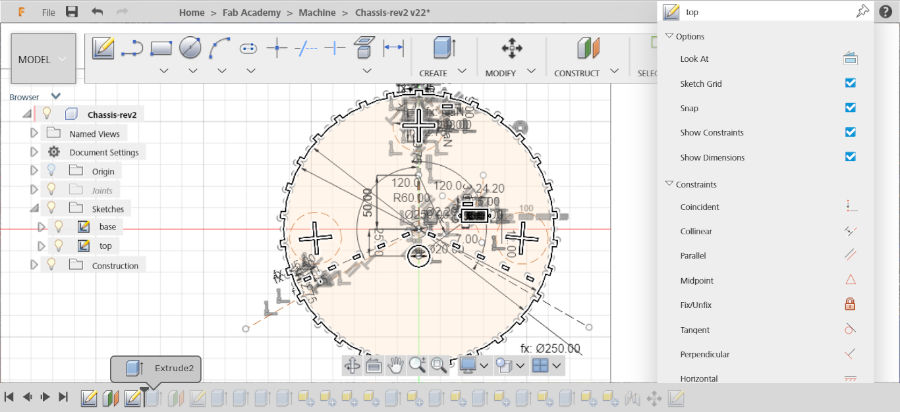Select the Create Sketch tool in toolbar
The image size is (900, 412).
coord(103,48)
